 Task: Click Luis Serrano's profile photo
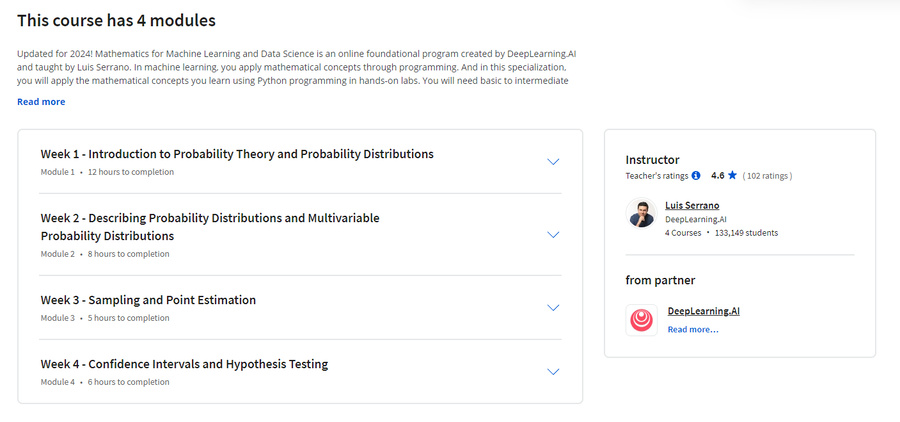[x=642, y=214]
